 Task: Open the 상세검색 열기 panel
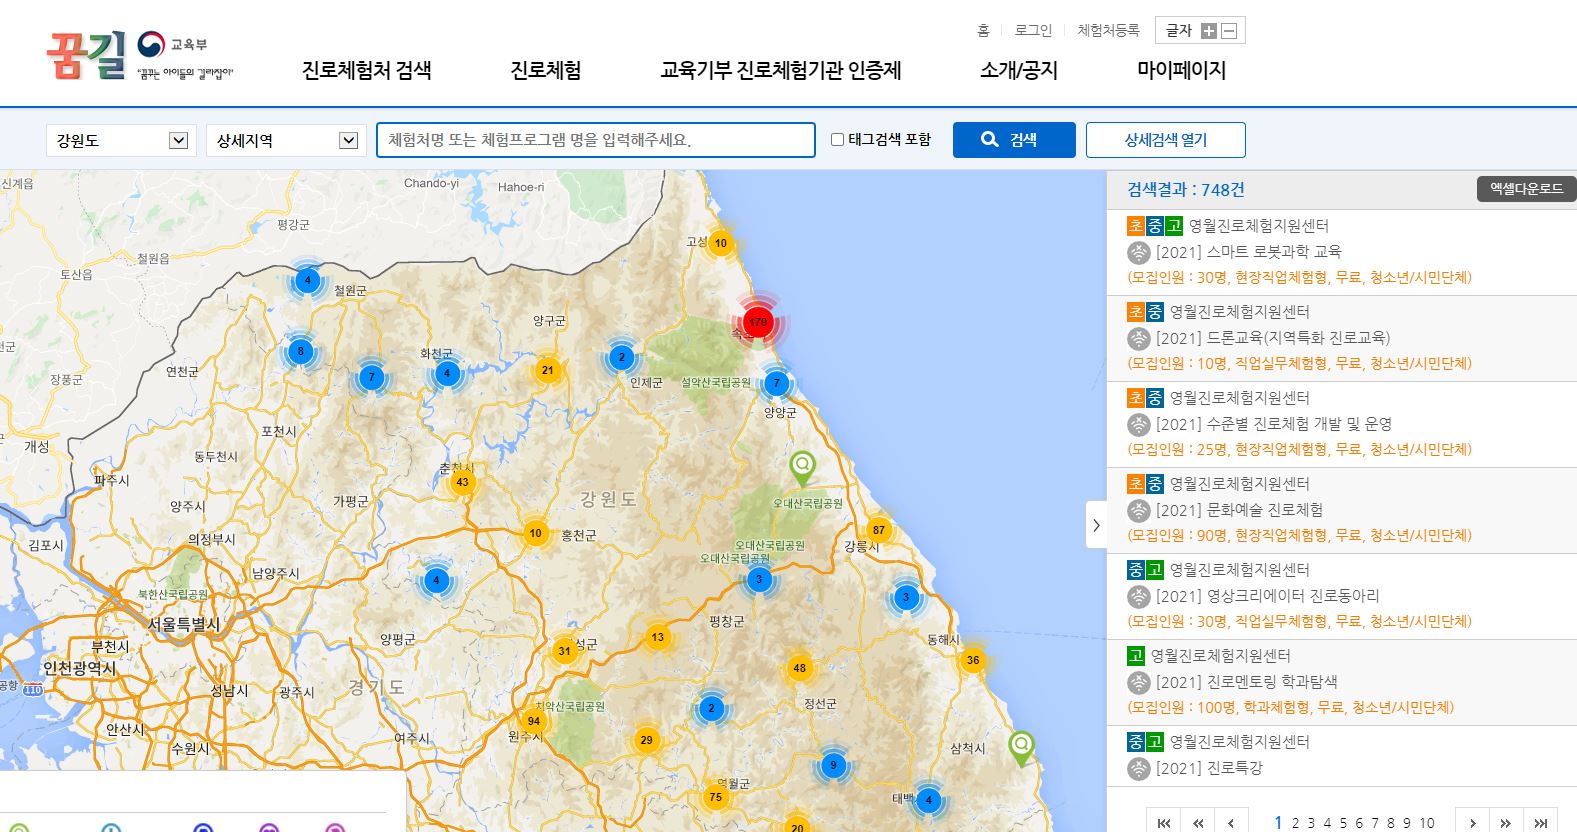[1166, 140]
